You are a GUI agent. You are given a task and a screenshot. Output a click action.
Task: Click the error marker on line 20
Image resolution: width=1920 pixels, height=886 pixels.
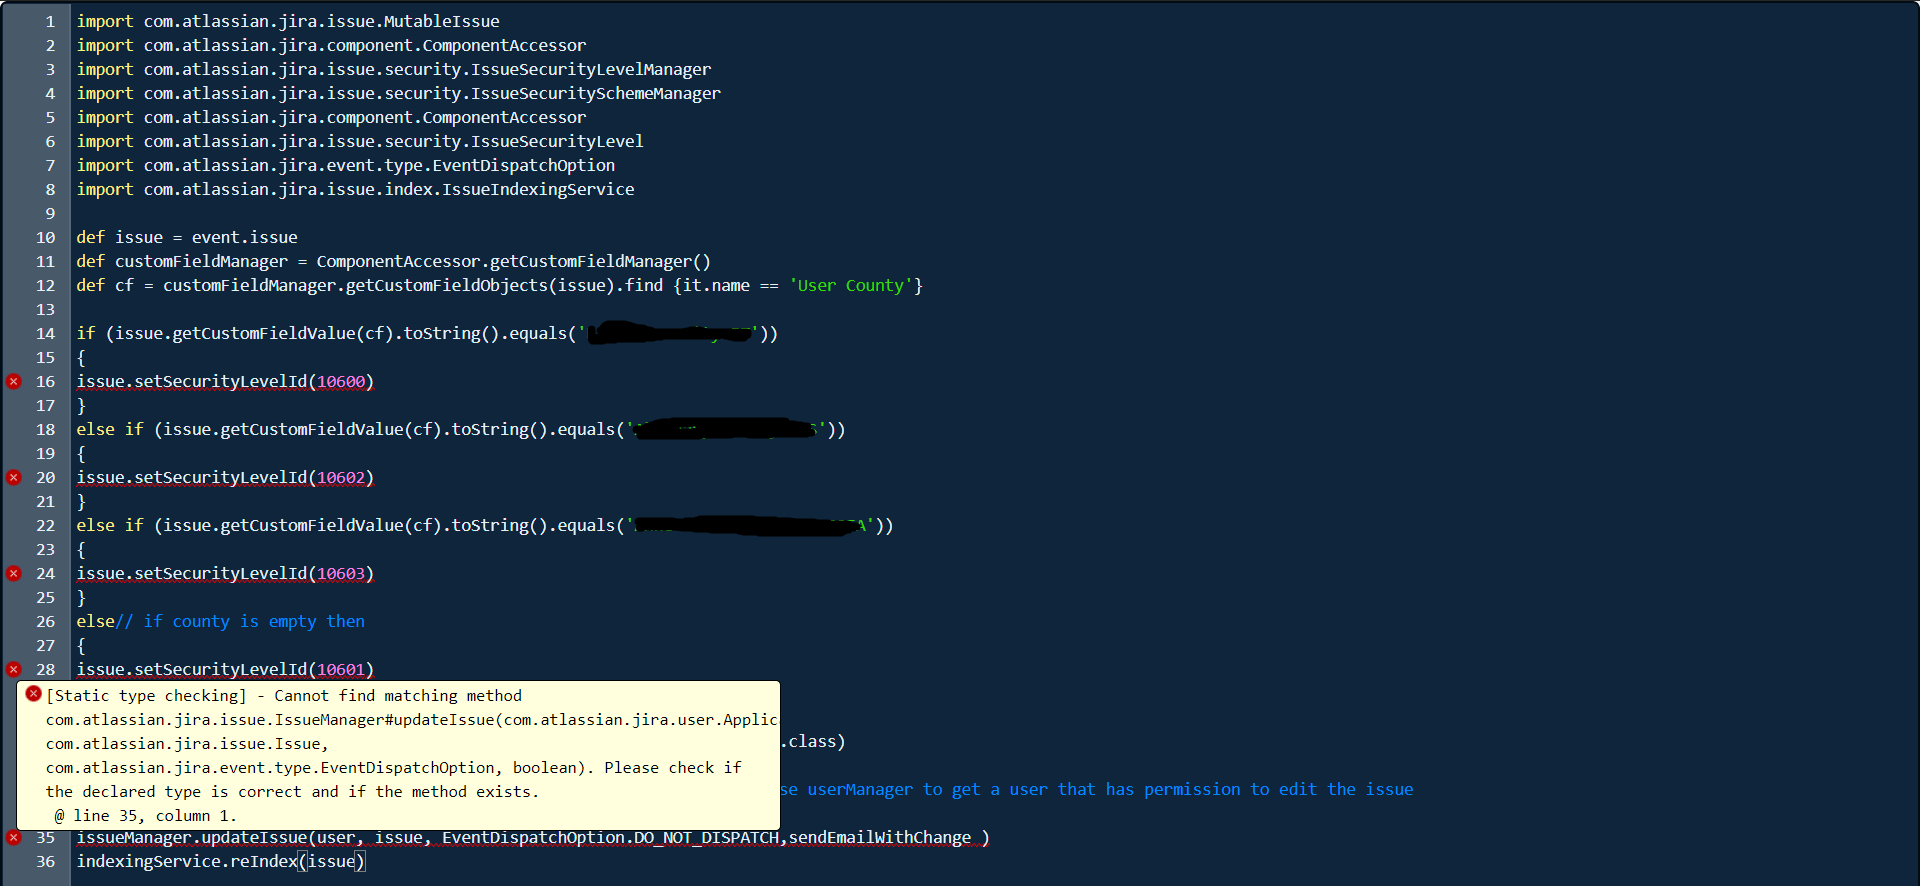tap(14, 477)
